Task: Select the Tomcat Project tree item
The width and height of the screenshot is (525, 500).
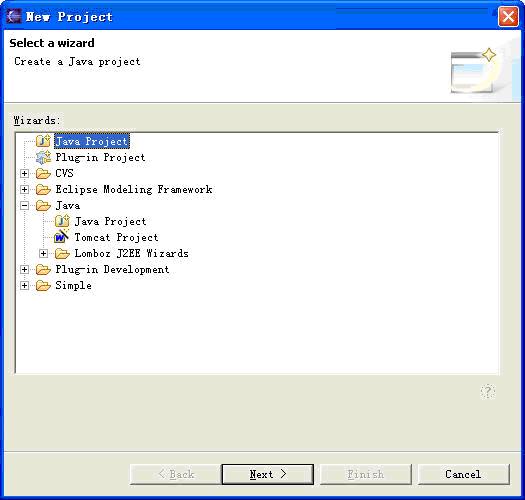Action: [x=116, y=237]
